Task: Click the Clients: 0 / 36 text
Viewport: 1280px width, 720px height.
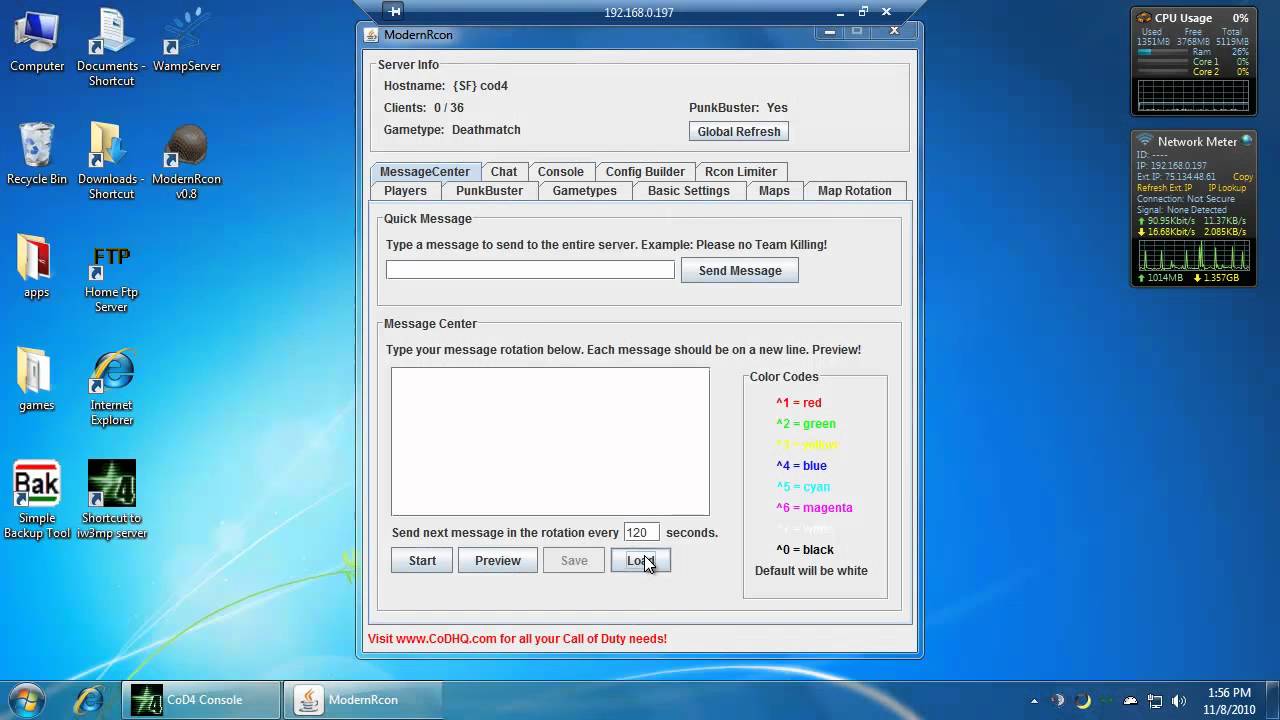Action: [424, 108]
